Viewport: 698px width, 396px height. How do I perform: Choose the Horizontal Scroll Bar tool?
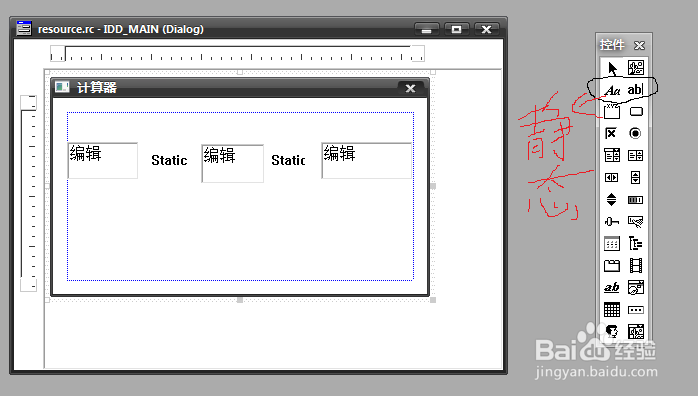(x=612, y=178)
